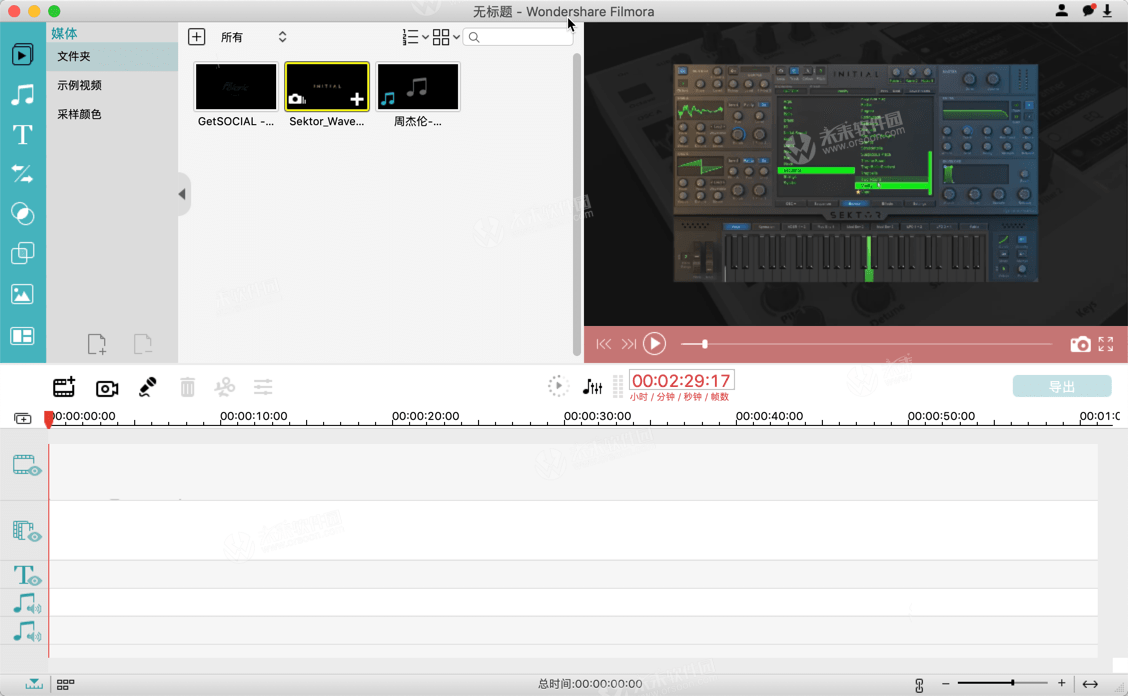Click the import media plus icon
1128x696 pixels.
[x=196, y=37]
